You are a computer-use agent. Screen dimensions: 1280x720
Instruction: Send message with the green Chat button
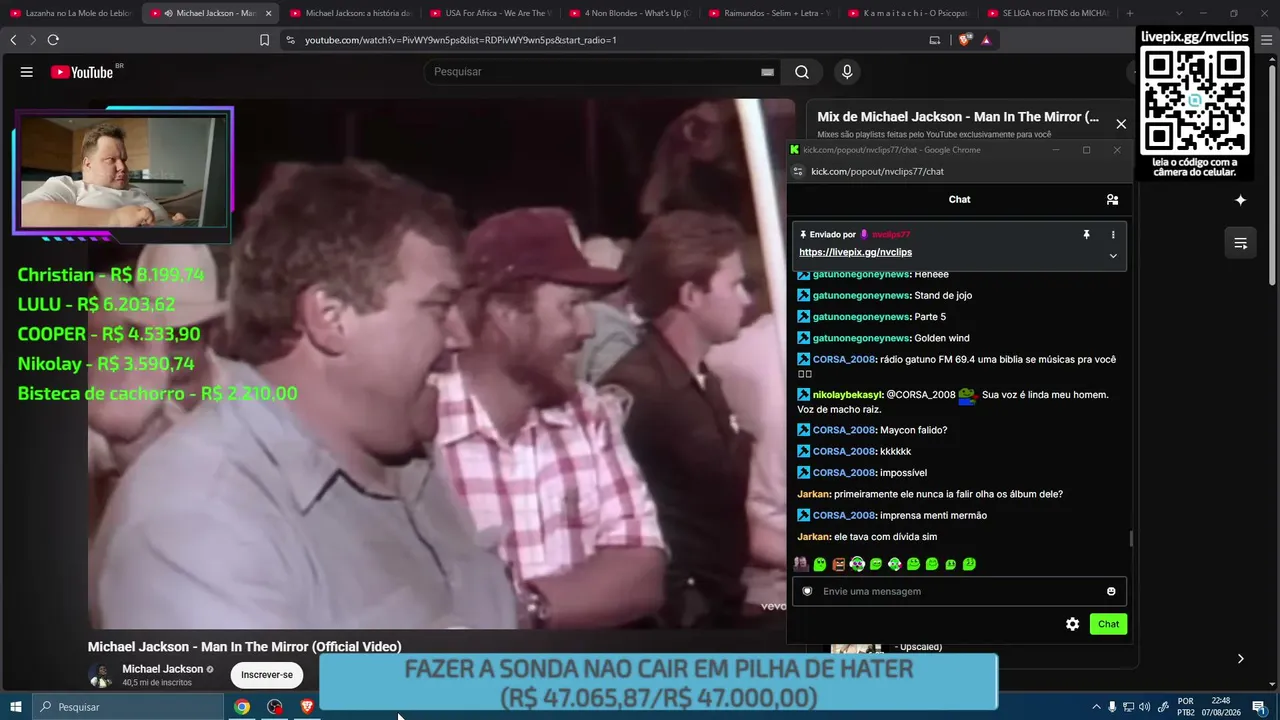[x=1108, y=624]
